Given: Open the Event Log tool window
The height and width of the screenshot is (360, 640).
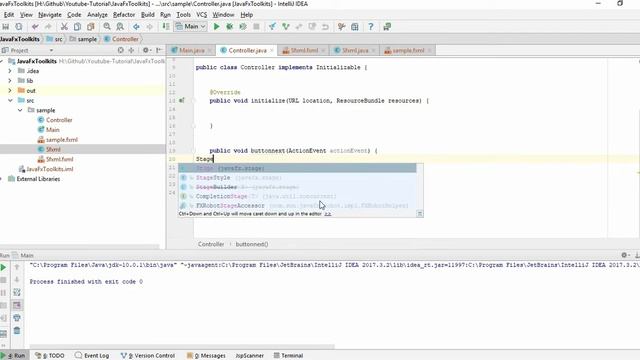Looking at the screenshot, I should [x=92, y=356].
